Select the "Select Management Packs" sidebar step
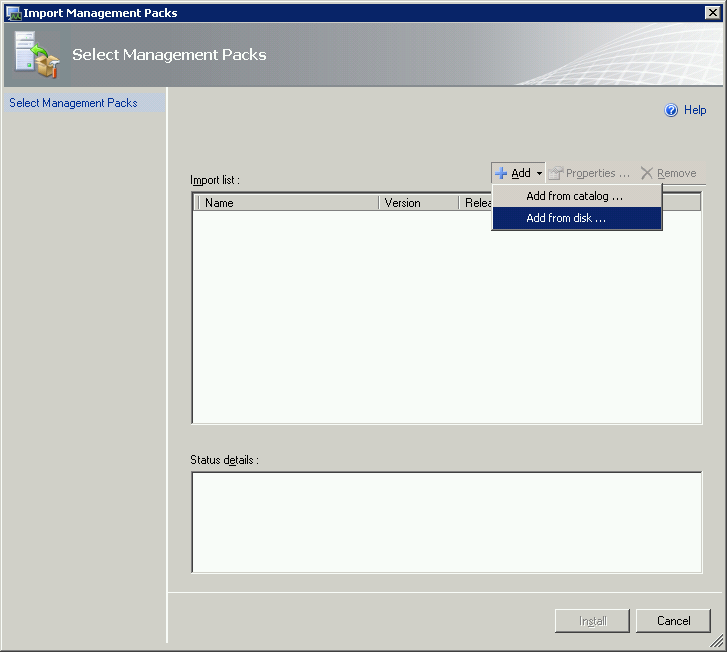 pos(74,103)
